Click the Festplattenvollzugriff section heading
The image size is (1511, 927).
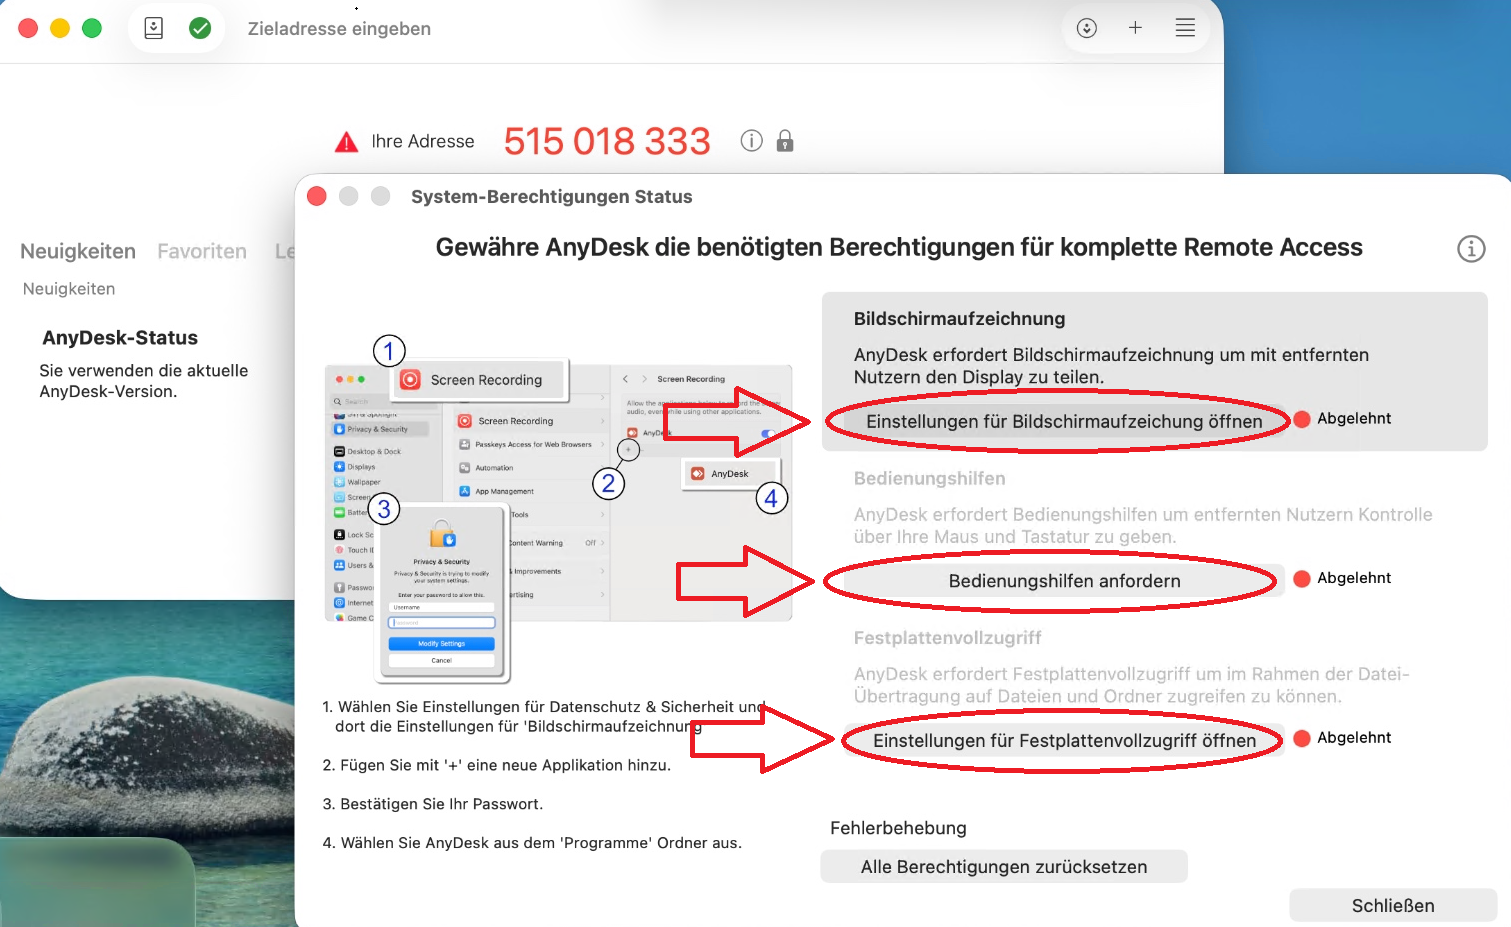click(947, 638)
